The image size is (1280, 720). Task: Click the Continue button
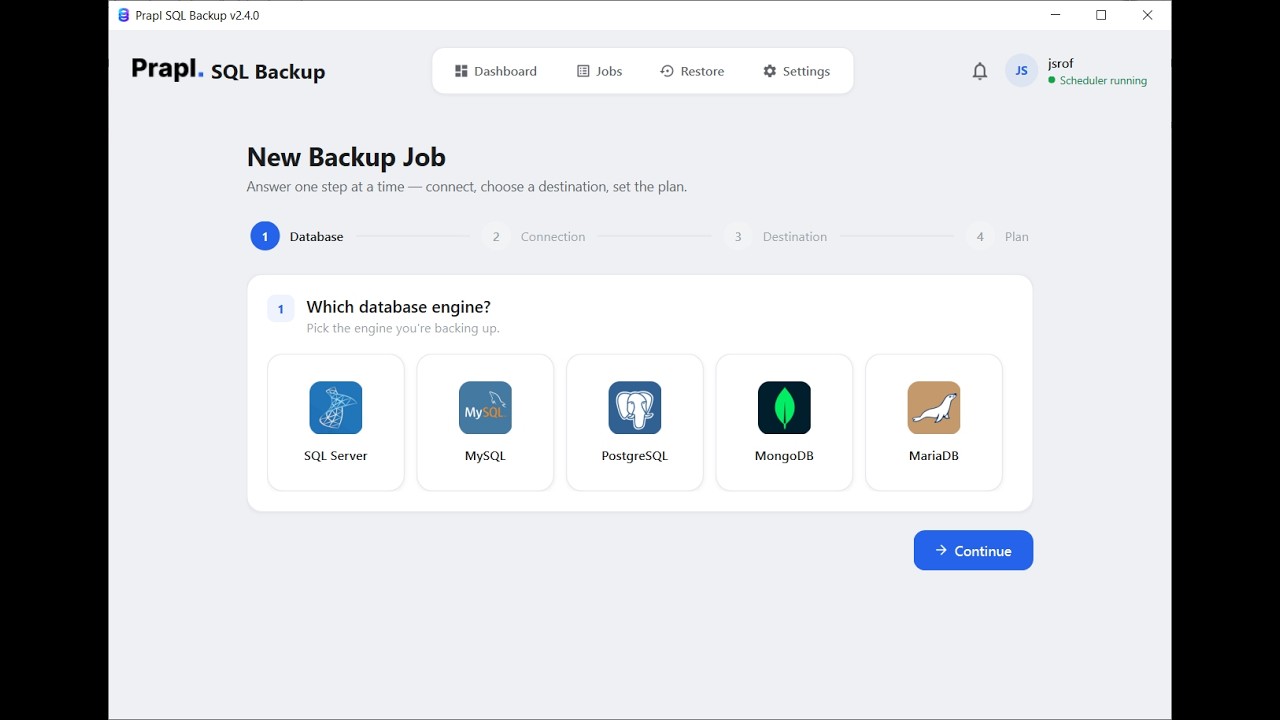(x=973, y=551)
